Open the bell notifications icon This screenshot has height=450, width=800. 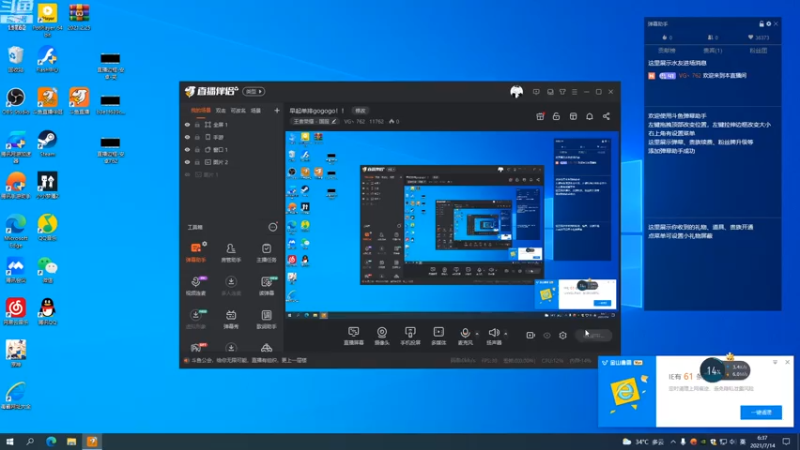pyautogui.click(x=589, y=116)
